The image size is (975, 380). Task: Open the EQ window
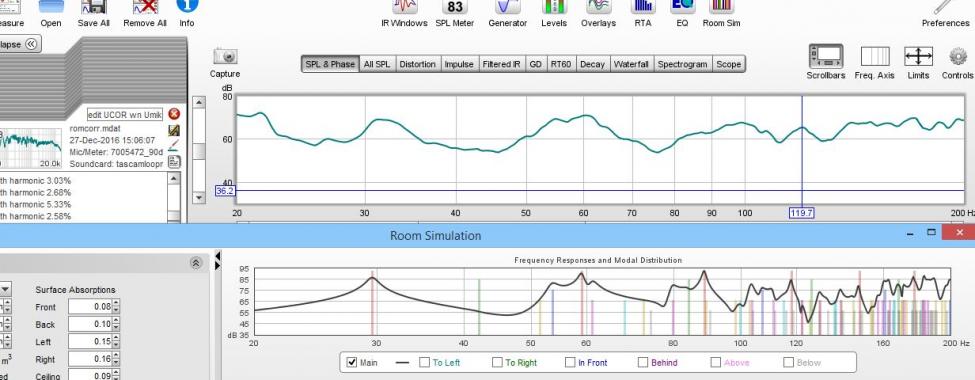tap(682, 7)
